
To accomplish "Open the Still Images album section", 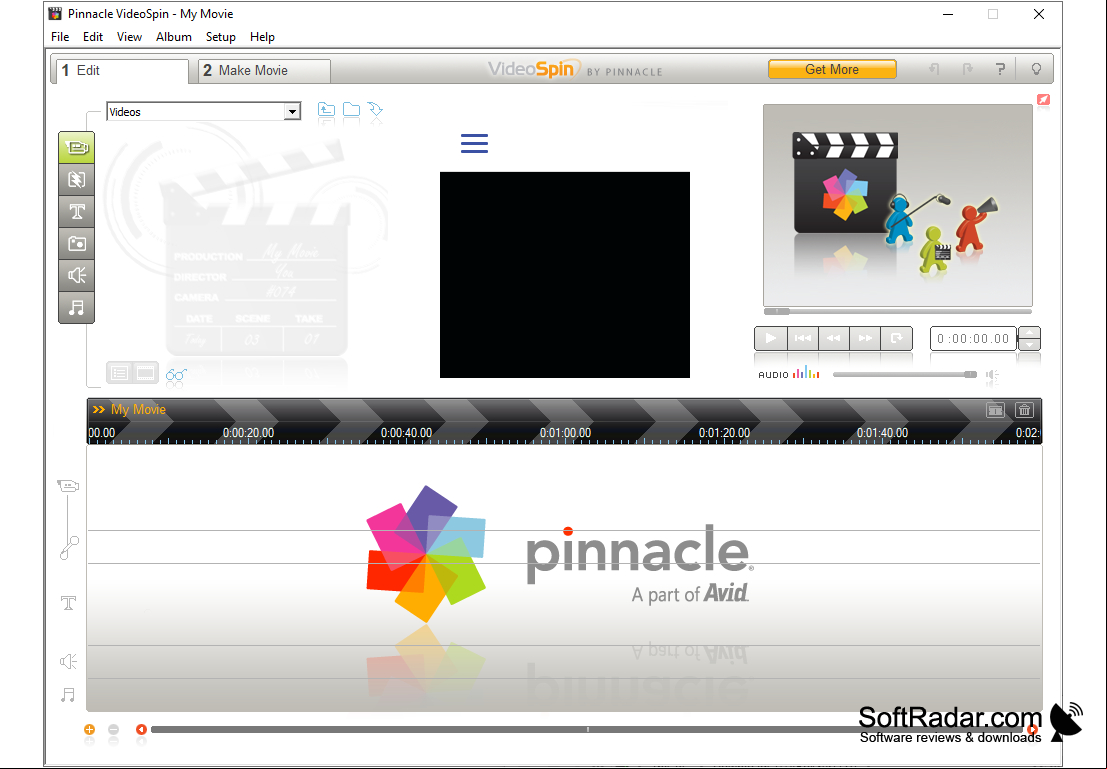I will 76,244.
